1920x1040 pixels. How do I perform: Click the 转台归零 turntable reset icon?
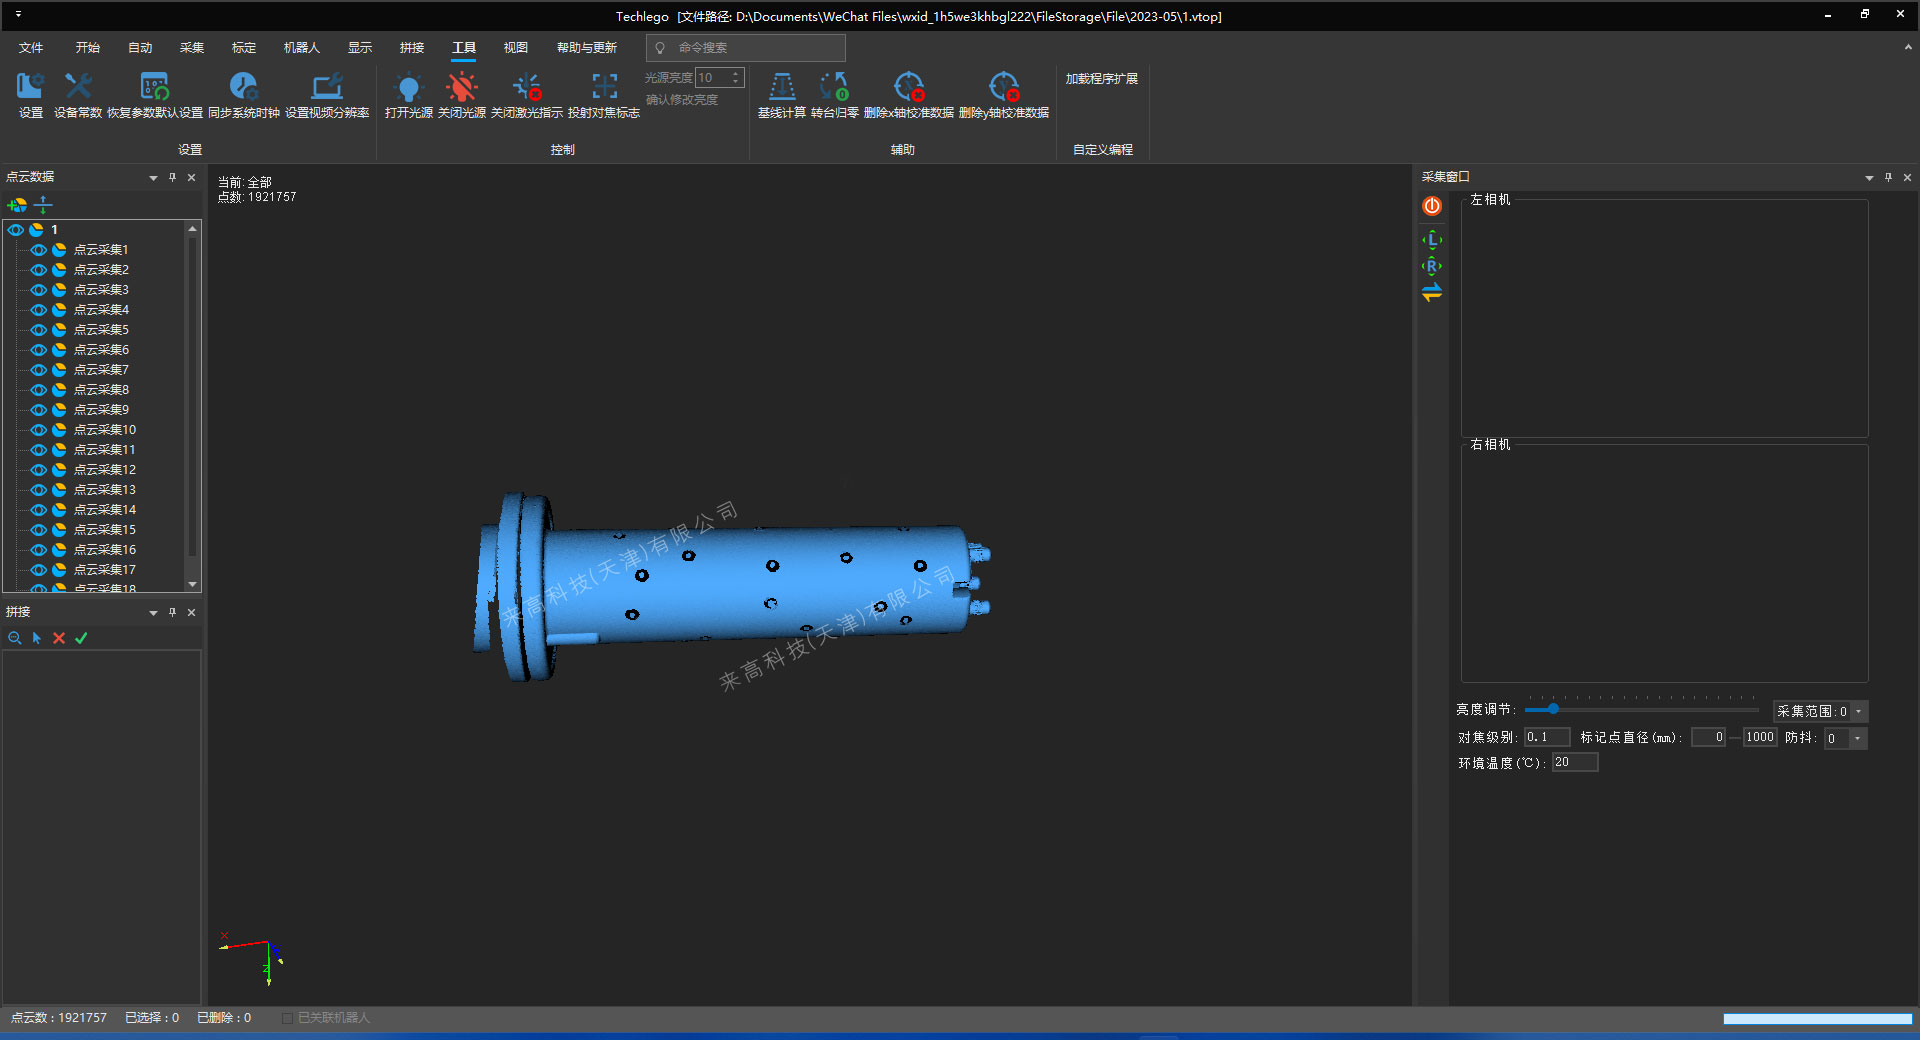834,88
